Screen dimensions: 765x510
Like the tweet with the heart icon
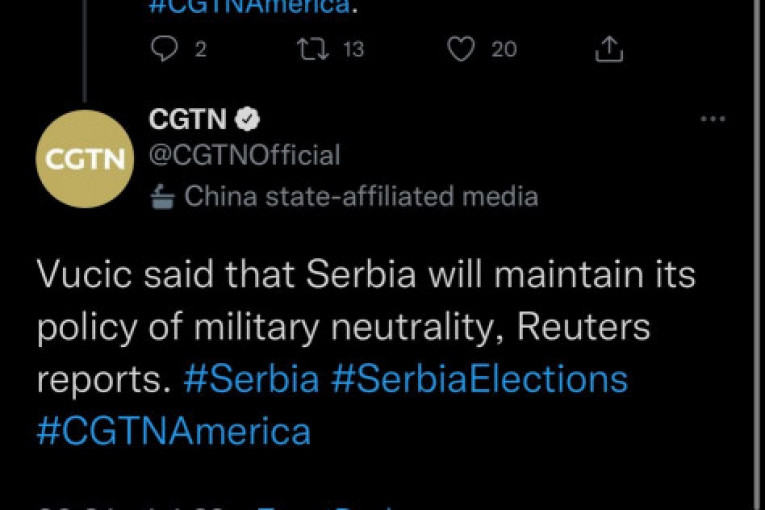tap(460, 49)
